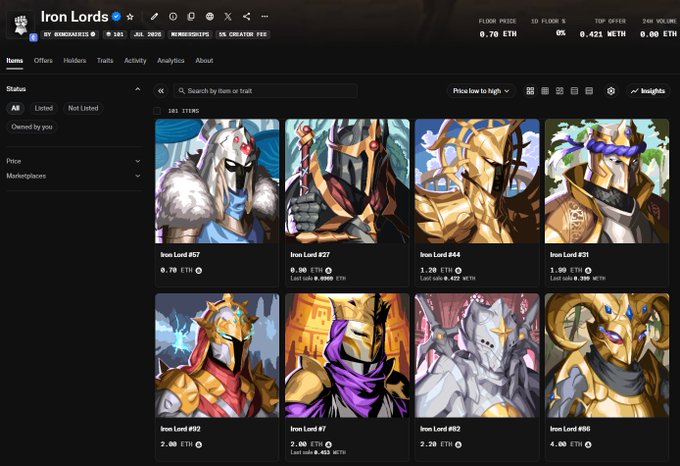
Task: Open Iron Lord #44 artwork
Action: pyautogui.click(x=477, y=181)
